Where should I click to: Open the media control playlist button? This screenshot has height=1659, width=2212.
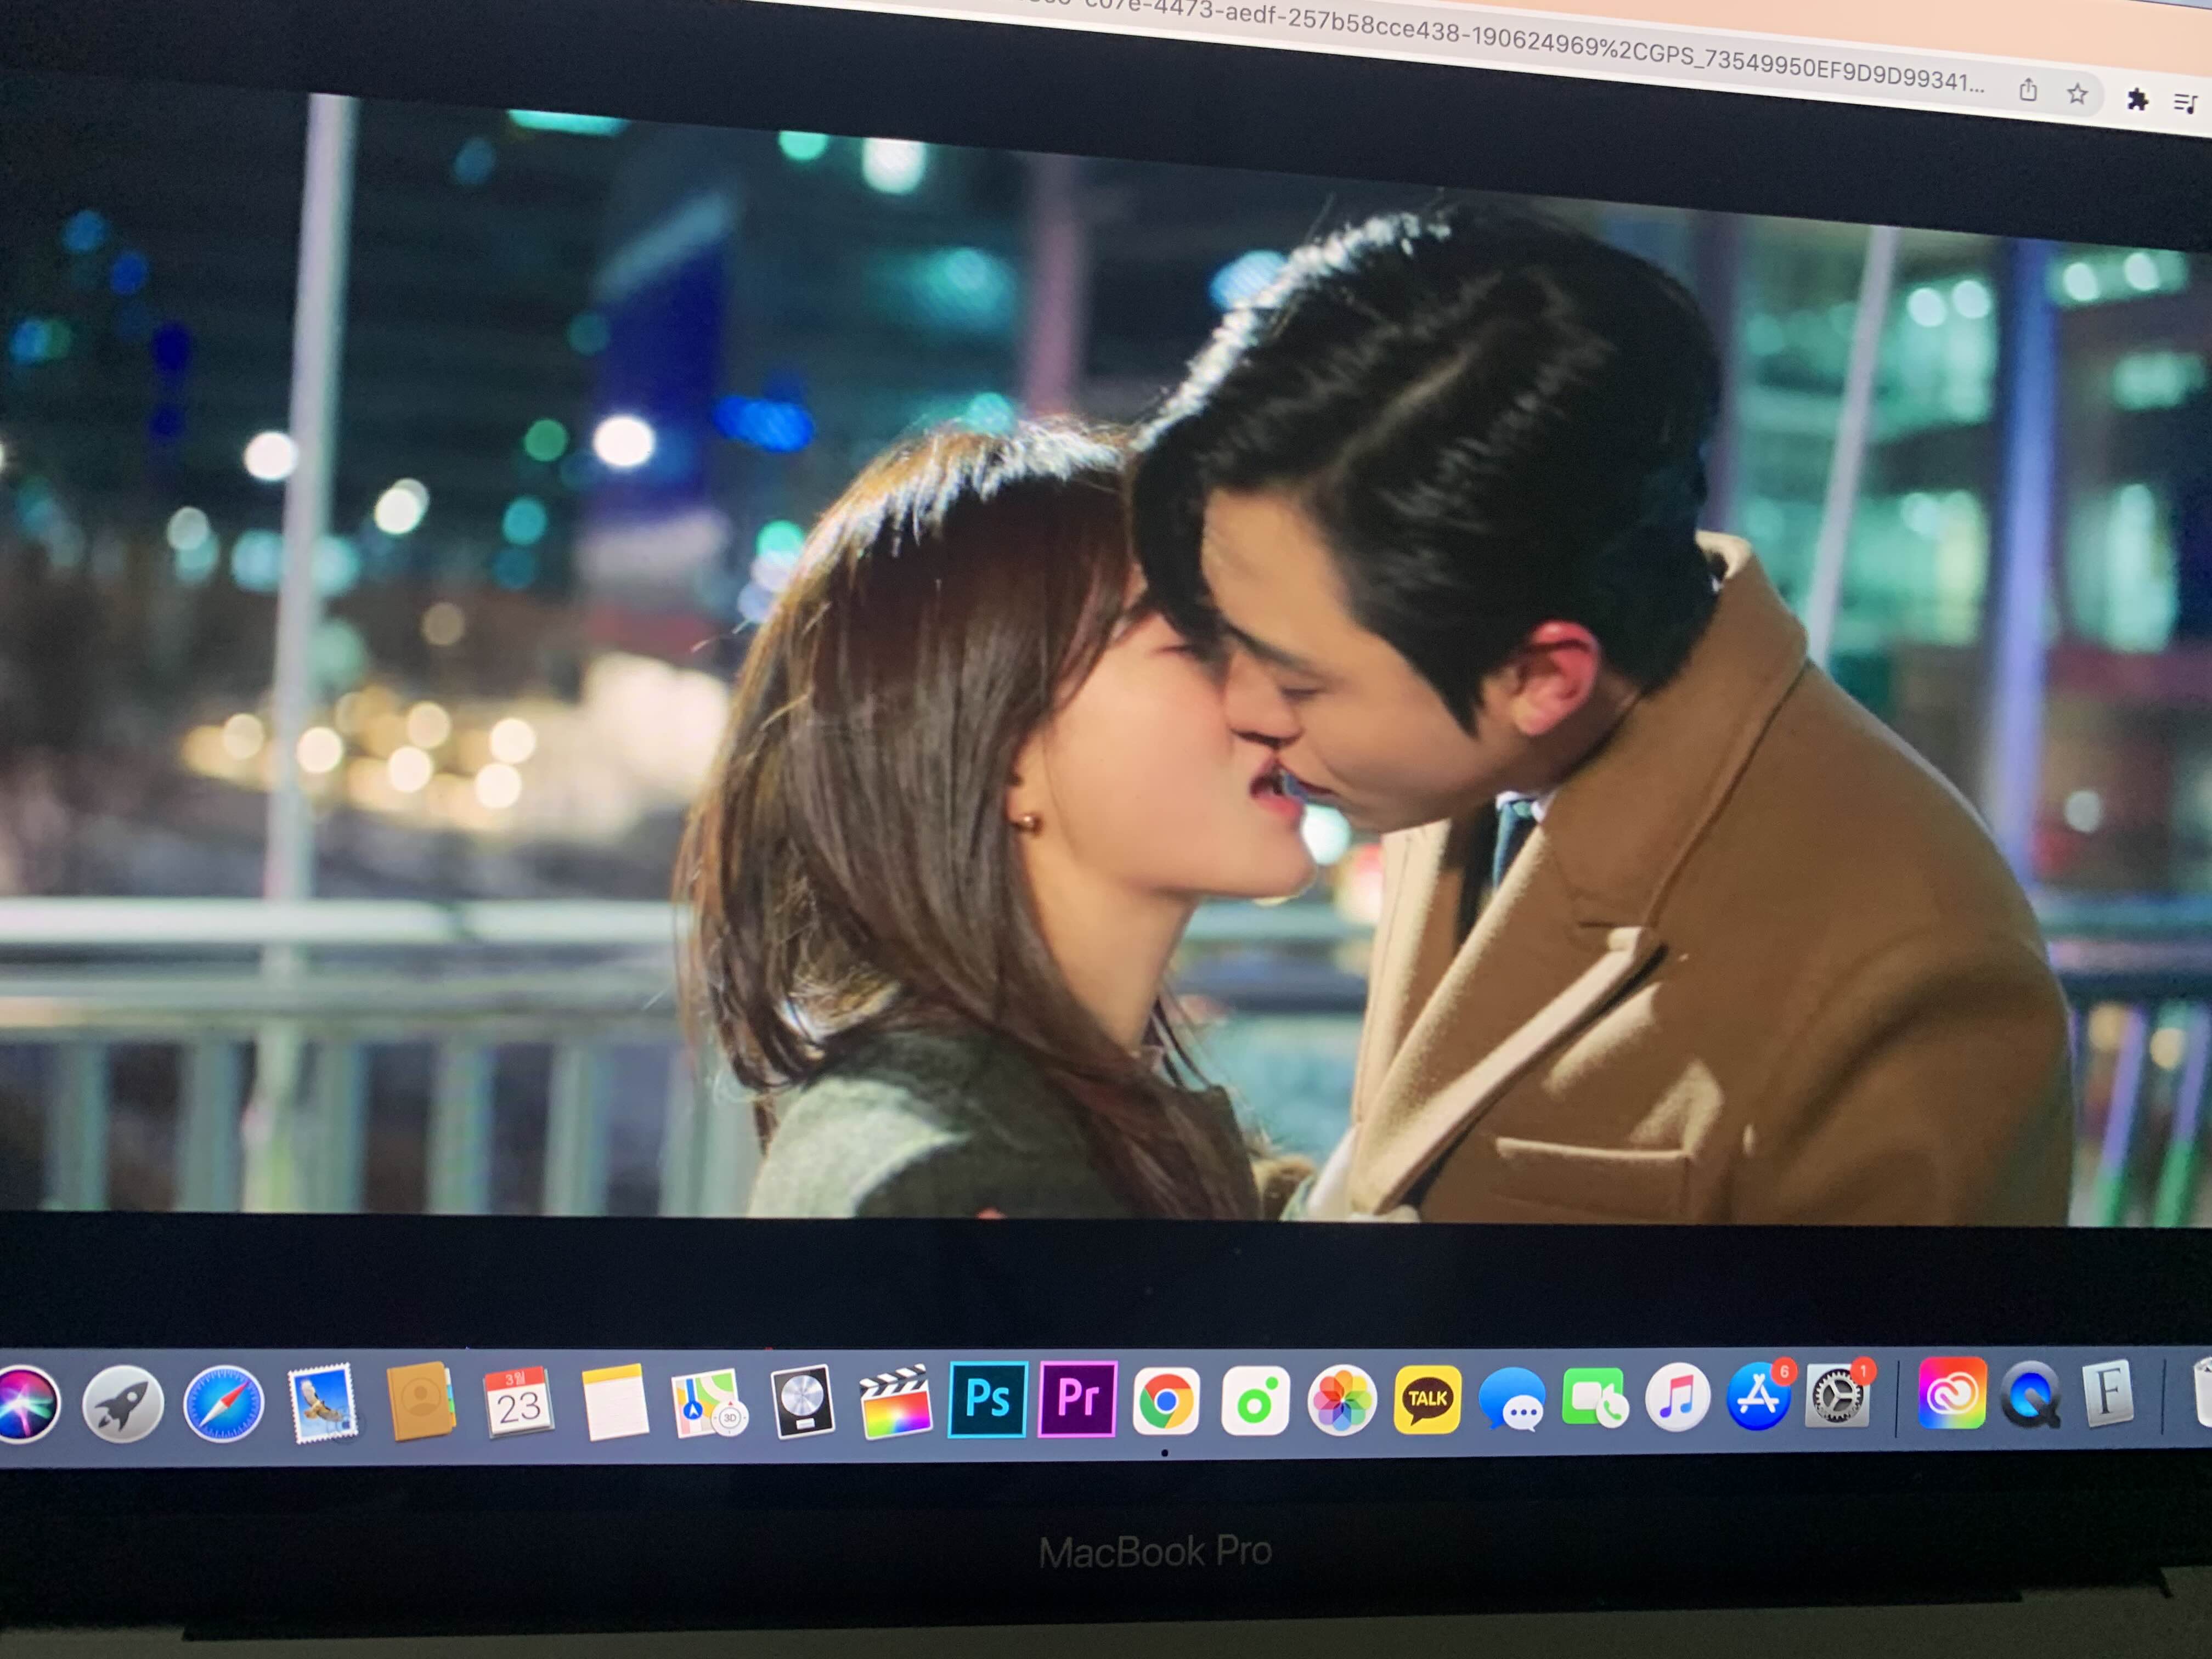pyautogui.click(x=2186, y=102)
